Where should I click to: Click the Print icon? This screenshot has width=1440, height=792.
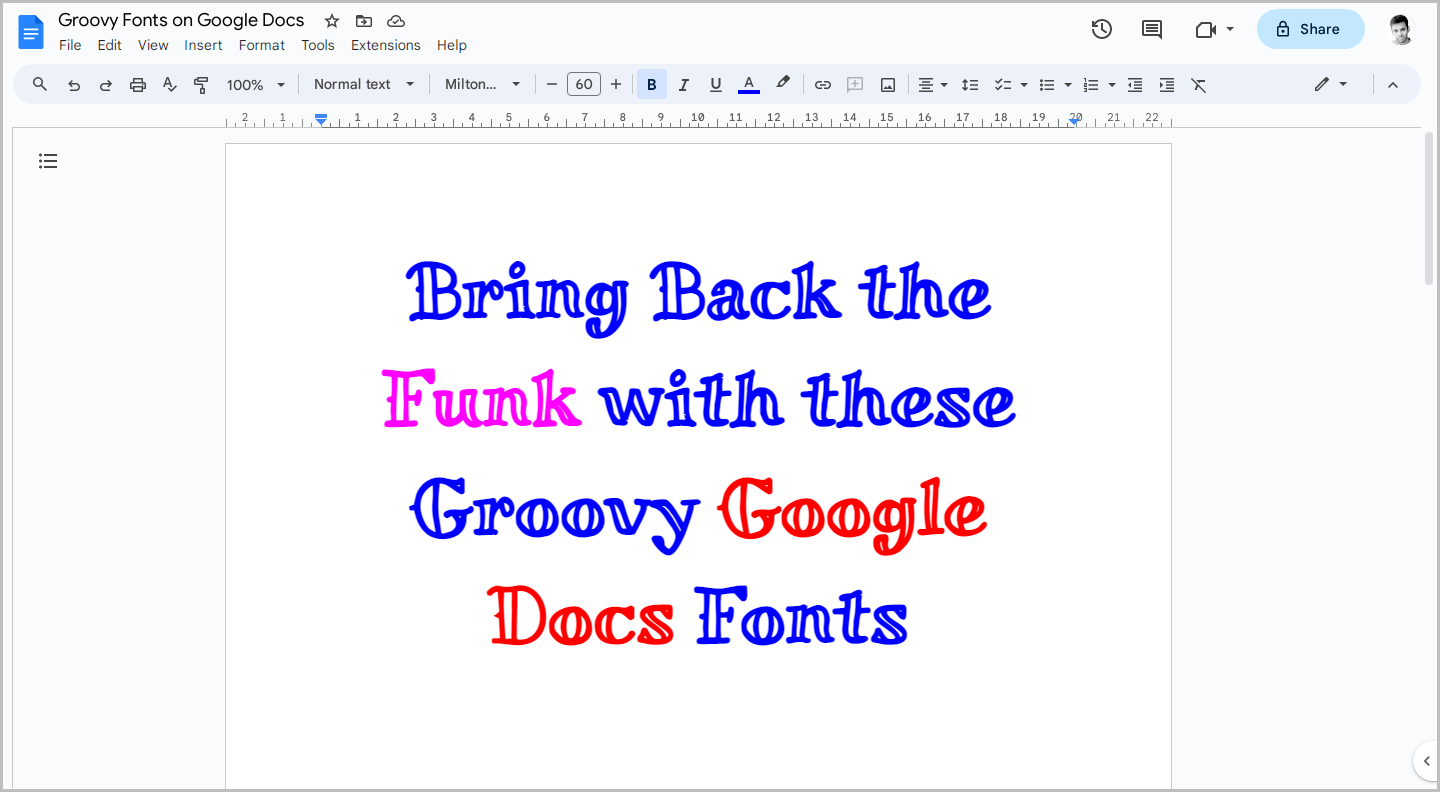pos(137,84)
